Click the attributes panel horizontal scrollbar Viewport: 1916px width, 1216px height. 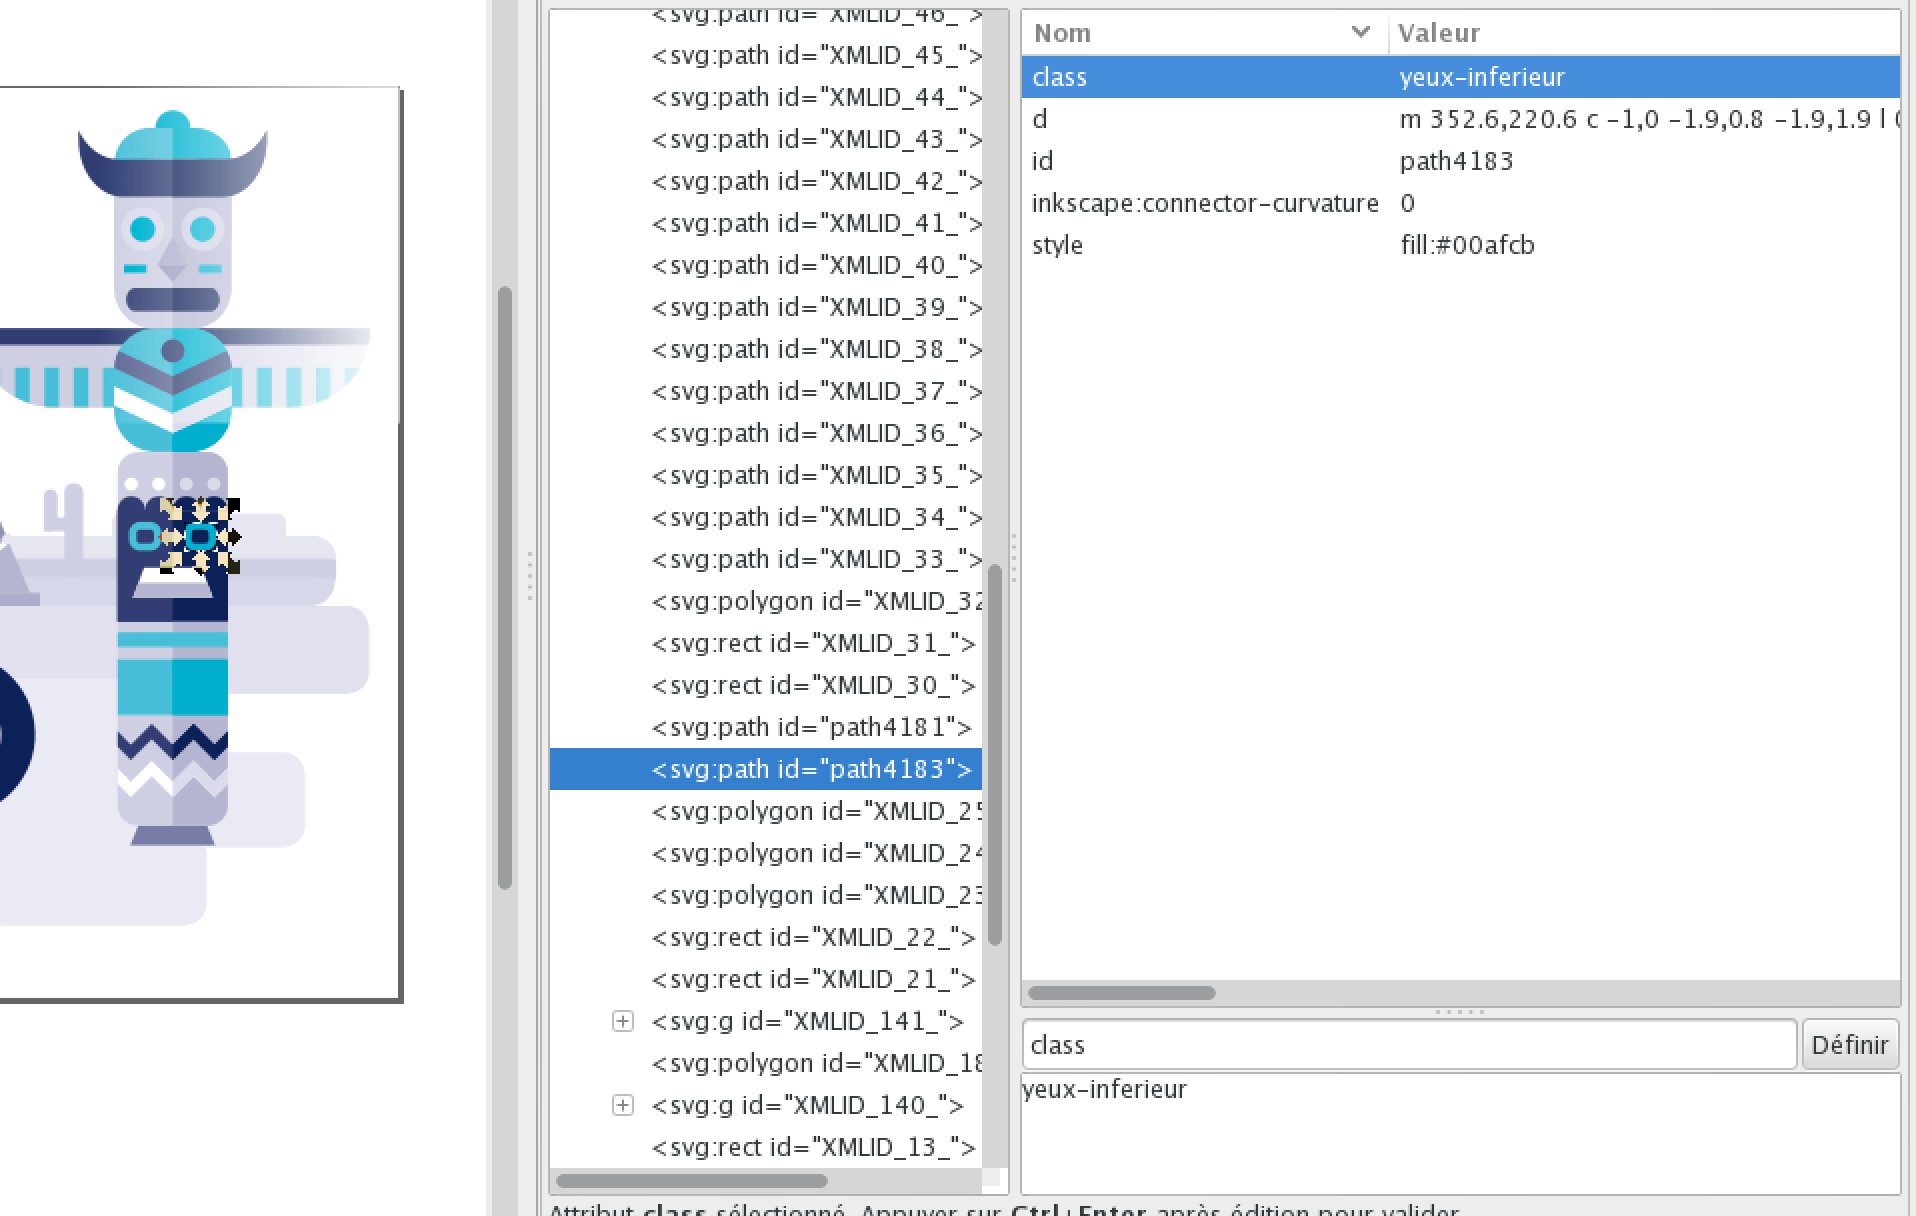click(x=1121, y=993)
